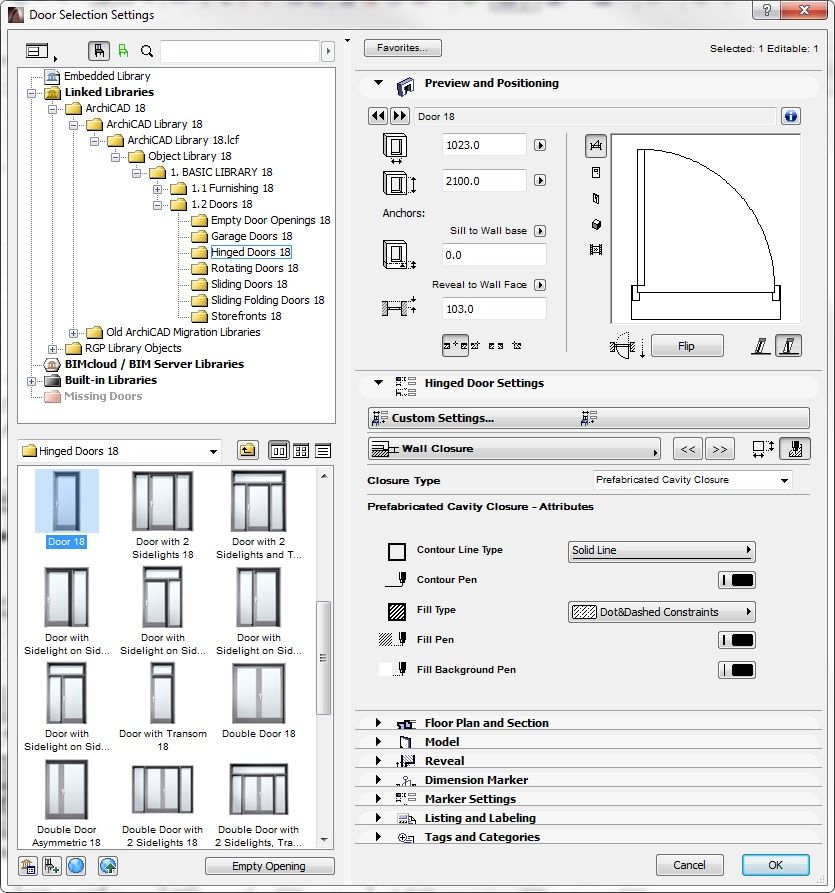Open Contour Line Type Solid Line menu
Screen dimensions: 835x893
(661, 551)
